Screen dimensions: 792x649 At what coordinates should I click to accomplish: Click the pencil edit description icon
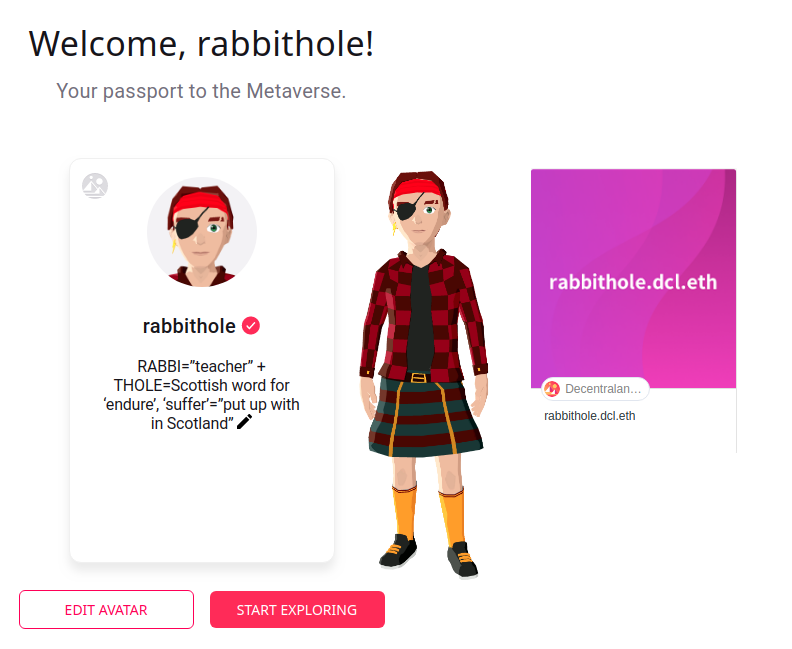click(x=244, y=422)
